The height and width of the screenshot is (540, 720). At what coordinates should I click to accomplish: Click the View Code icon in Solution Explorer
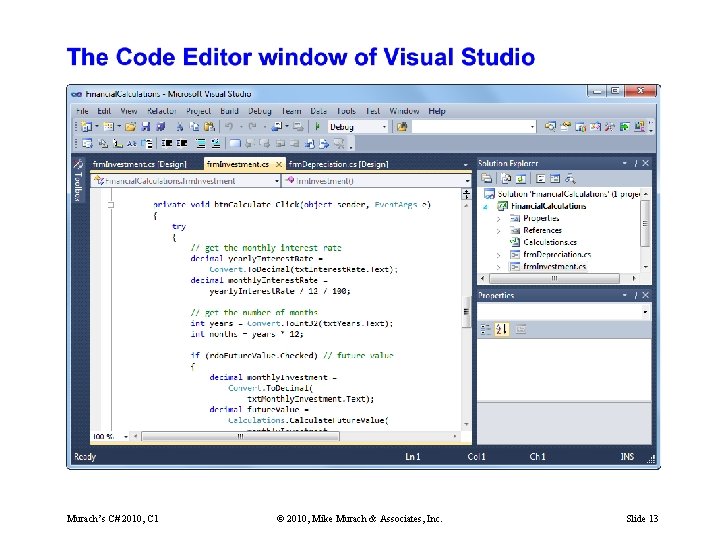[x=541, y=179]
